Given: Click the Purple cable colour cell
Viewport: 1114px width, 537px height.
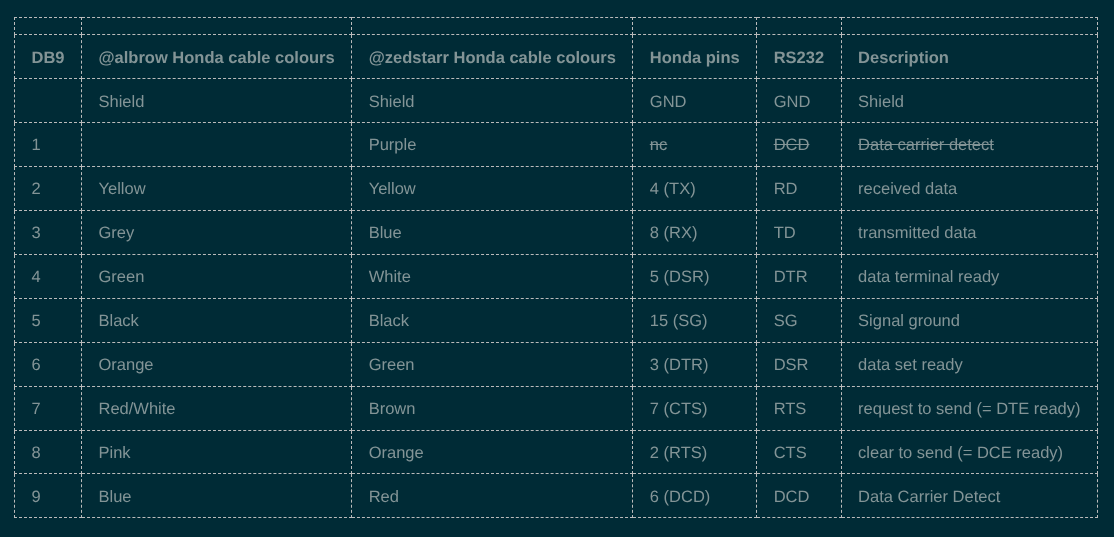Looking at the screenshot, I should [x=392, y=144].
